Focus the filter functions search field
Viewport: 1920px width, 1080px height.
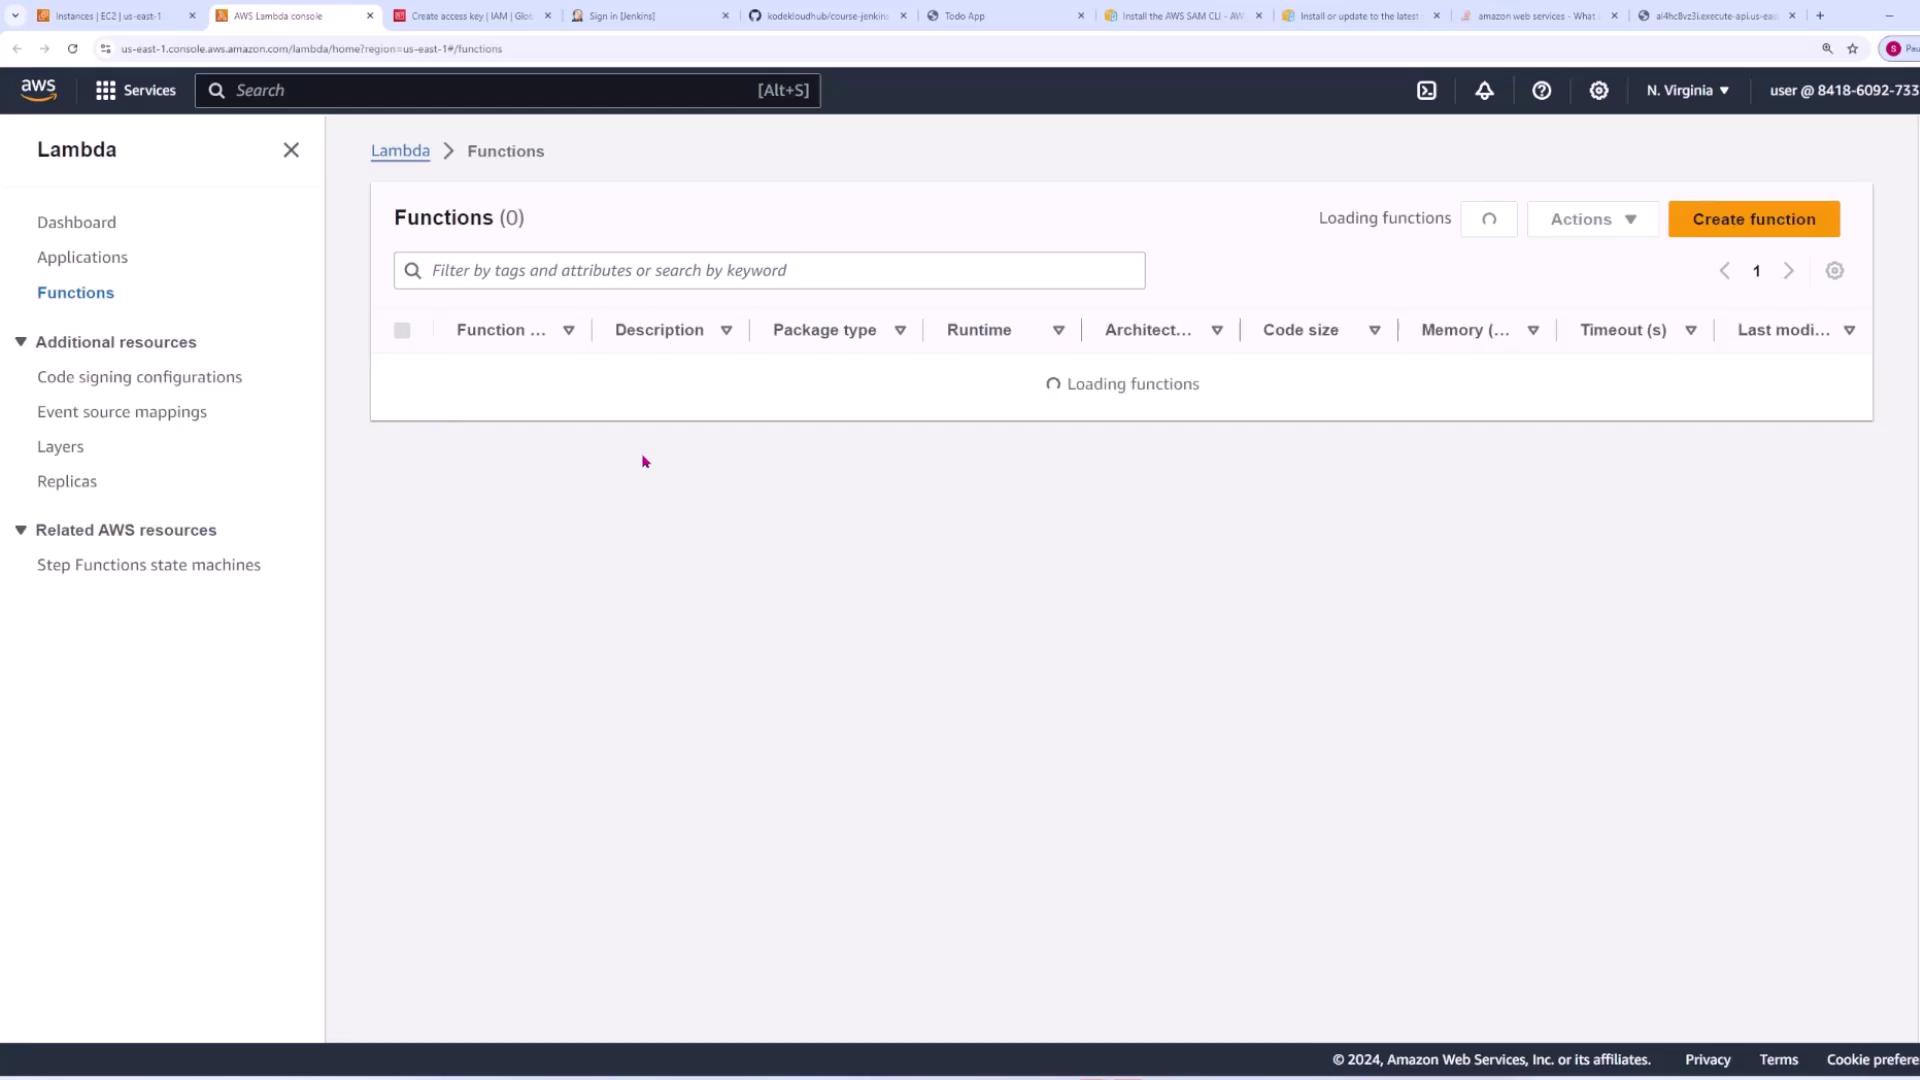click(780, 271)
